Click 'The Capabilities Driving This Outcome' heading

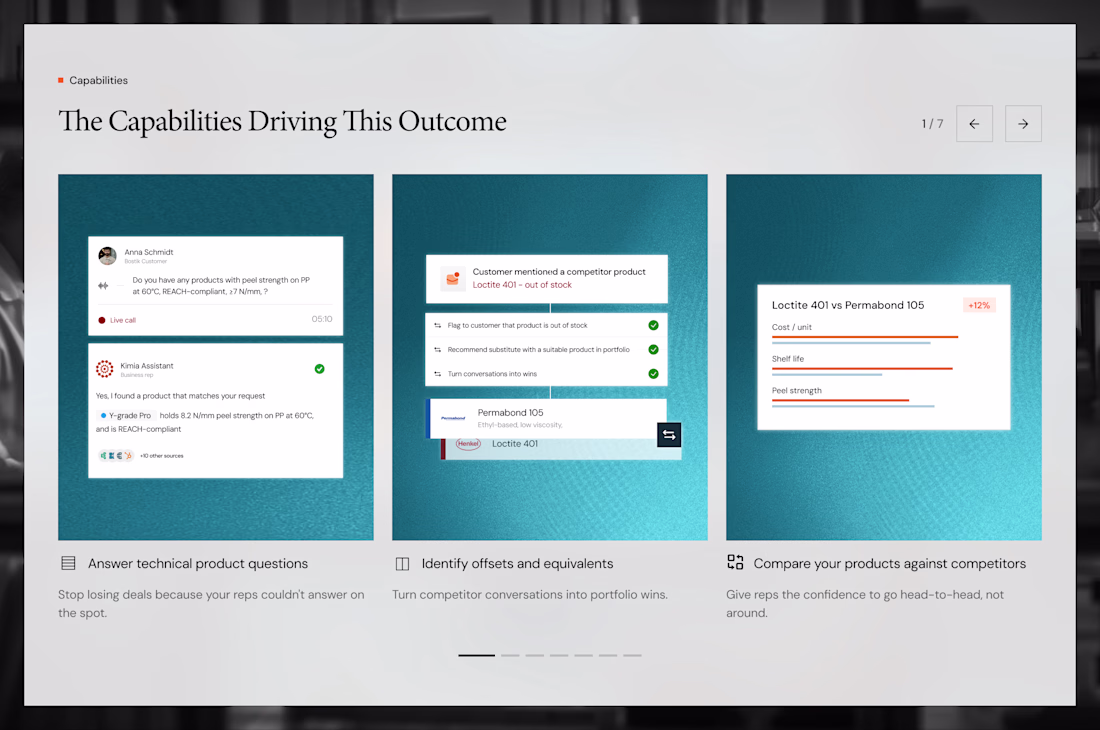[282, 121]
